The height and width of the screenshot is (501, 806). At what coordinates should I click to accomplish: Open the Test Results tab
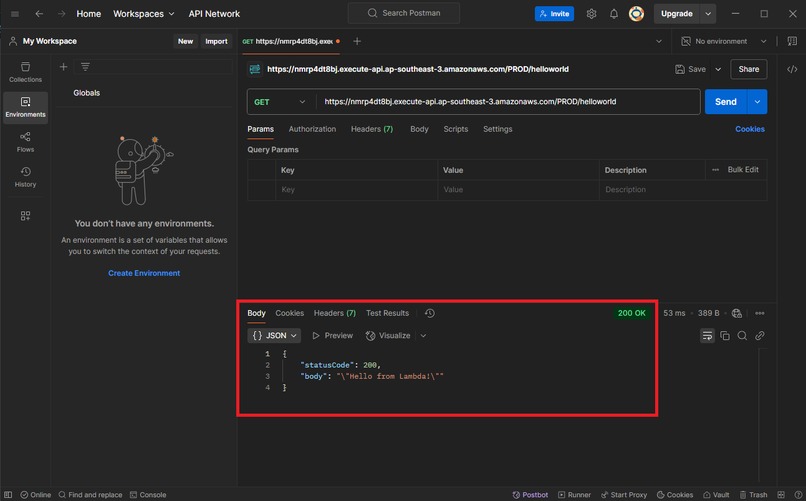(388, 313)
